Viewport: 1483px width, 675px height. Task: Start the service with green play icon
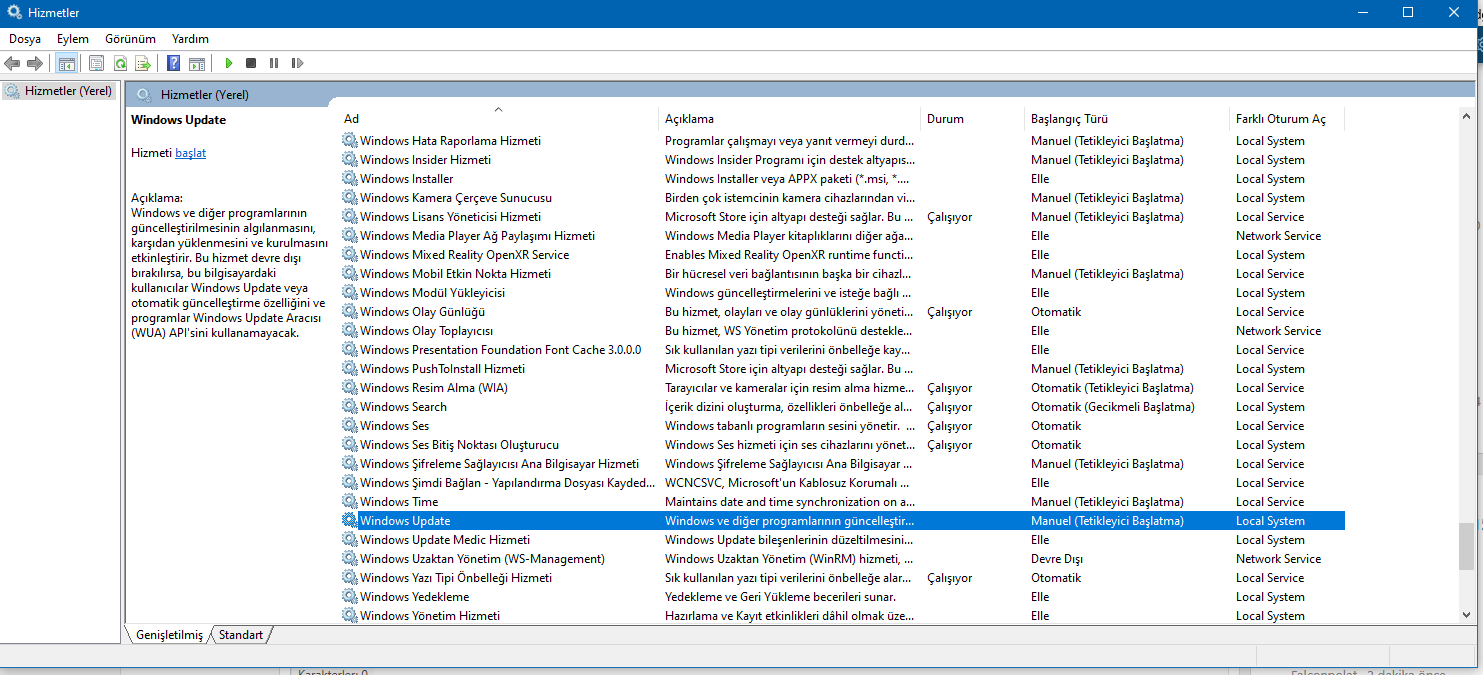[x=229, y=63]
